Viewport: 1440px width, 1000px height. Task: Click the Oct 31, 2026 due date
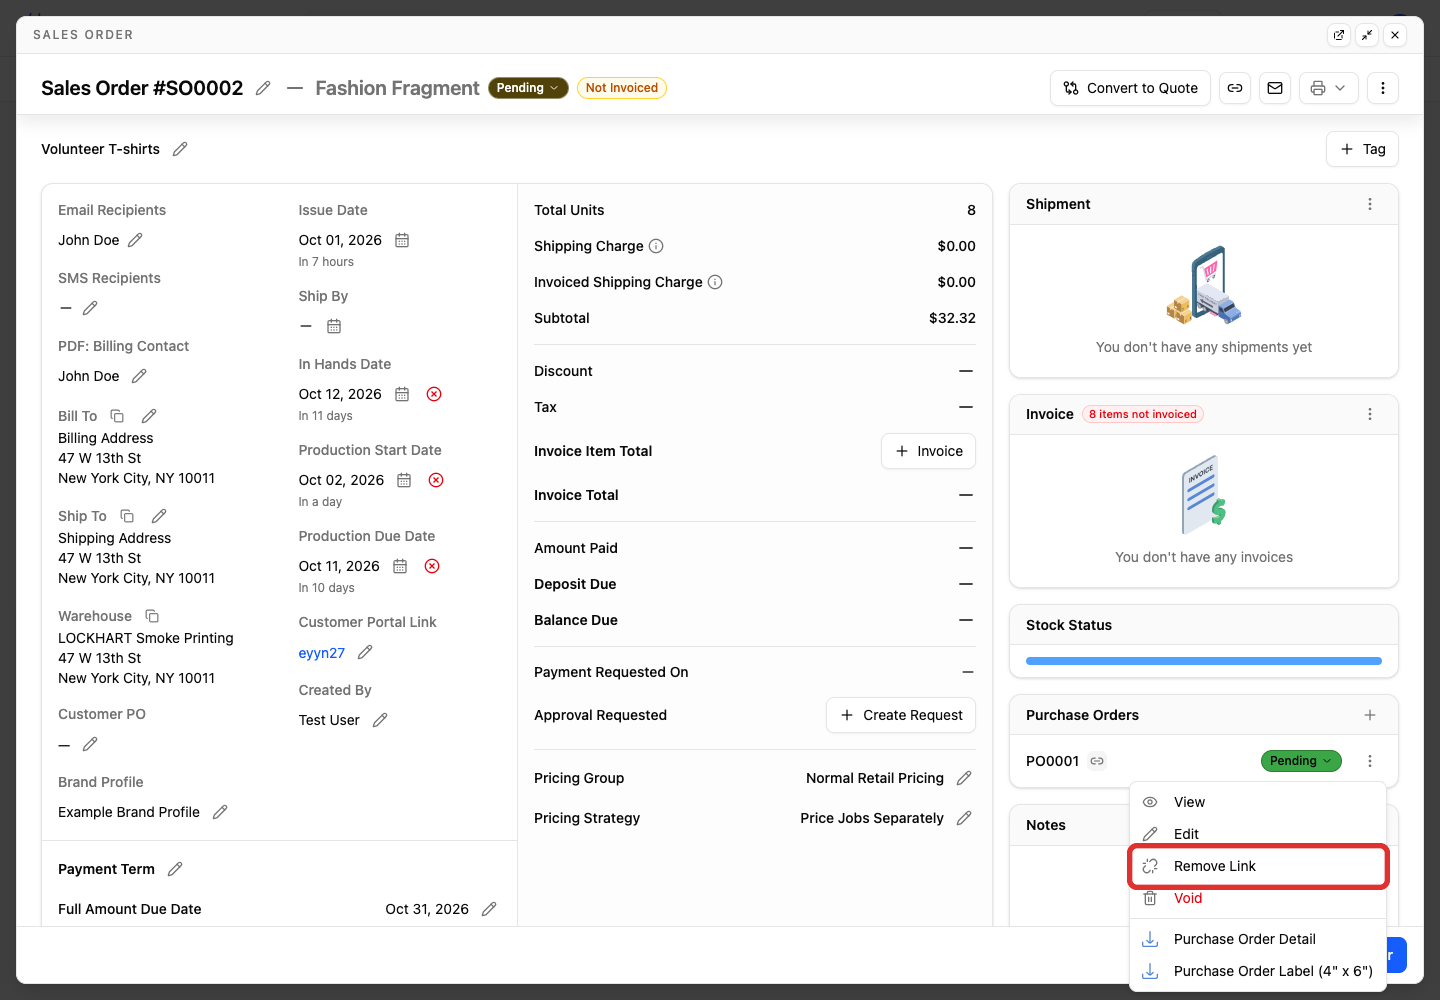tap(427, 909)
